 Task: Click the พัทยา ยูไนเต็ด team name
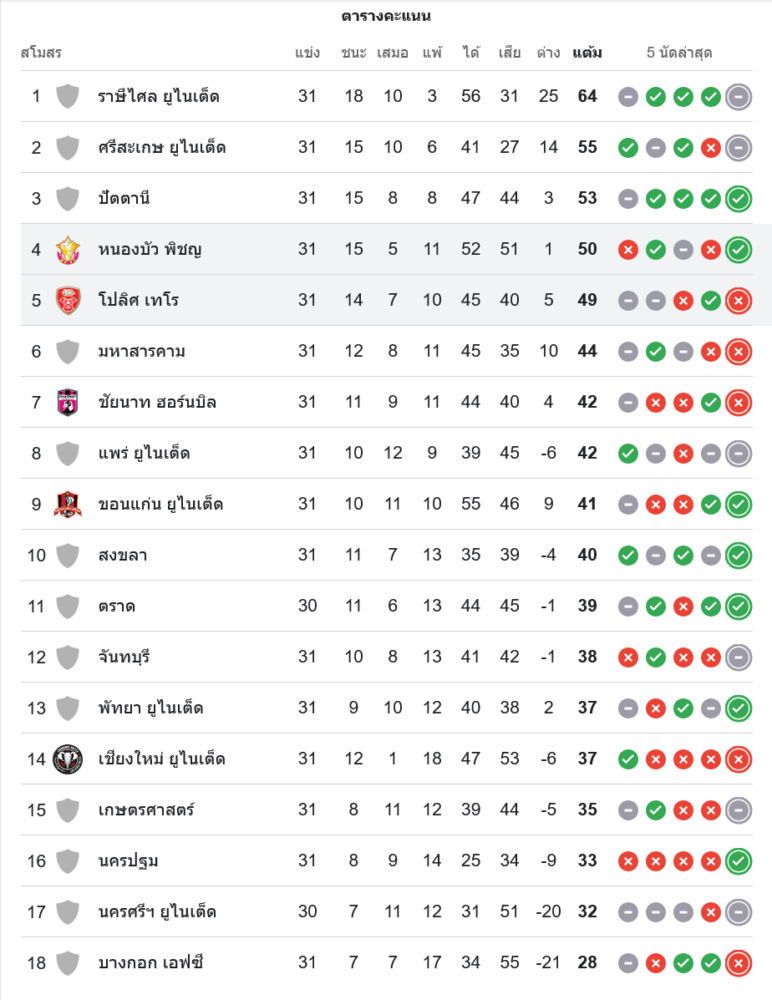(150, 708)
